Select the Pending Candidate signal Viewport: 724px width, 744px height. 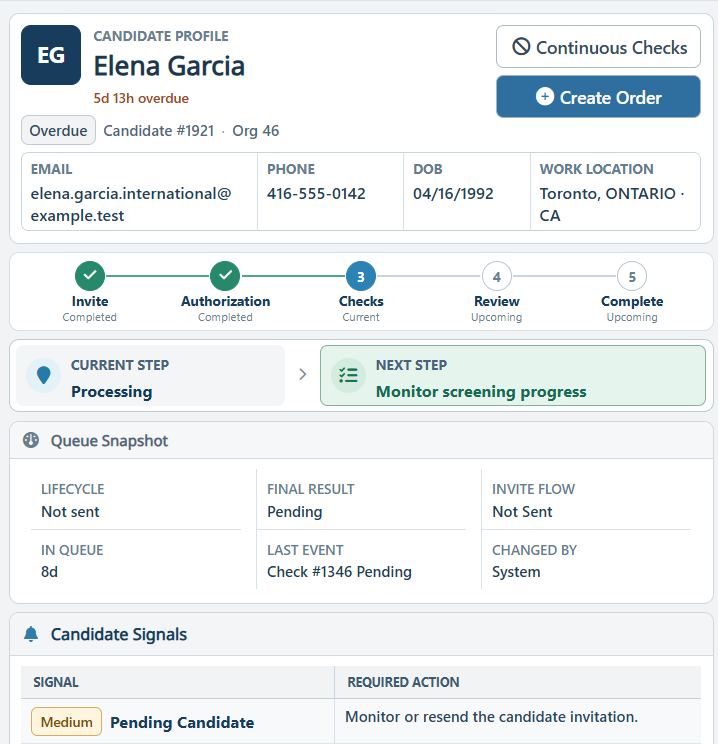182,722
